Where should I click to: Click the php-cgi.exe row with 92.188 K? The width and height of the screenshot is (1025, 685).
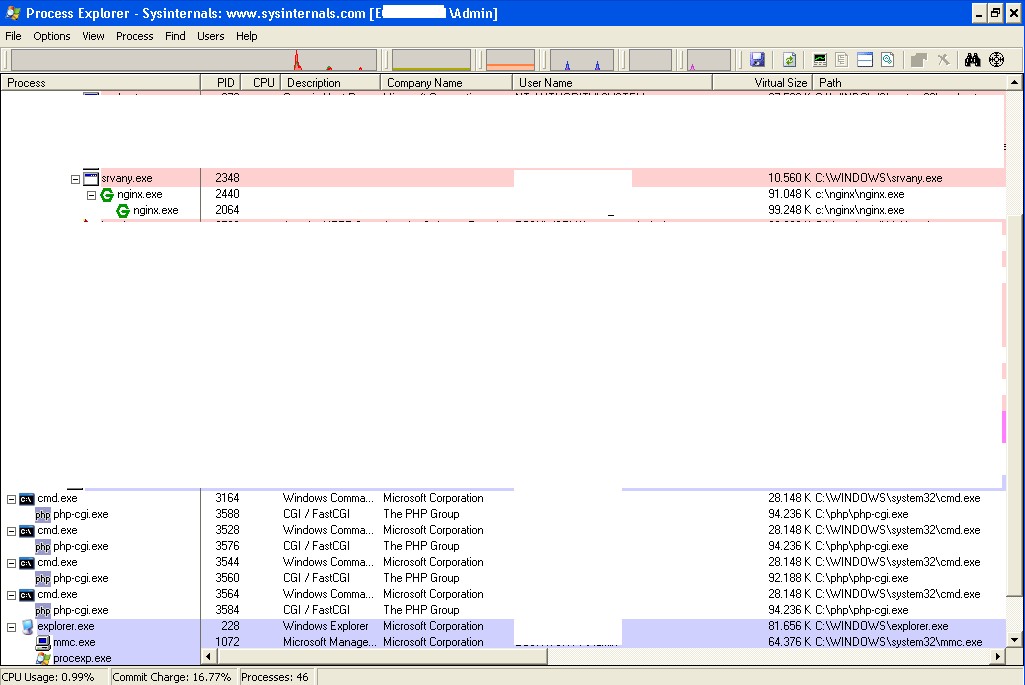[x=503, y=578]
